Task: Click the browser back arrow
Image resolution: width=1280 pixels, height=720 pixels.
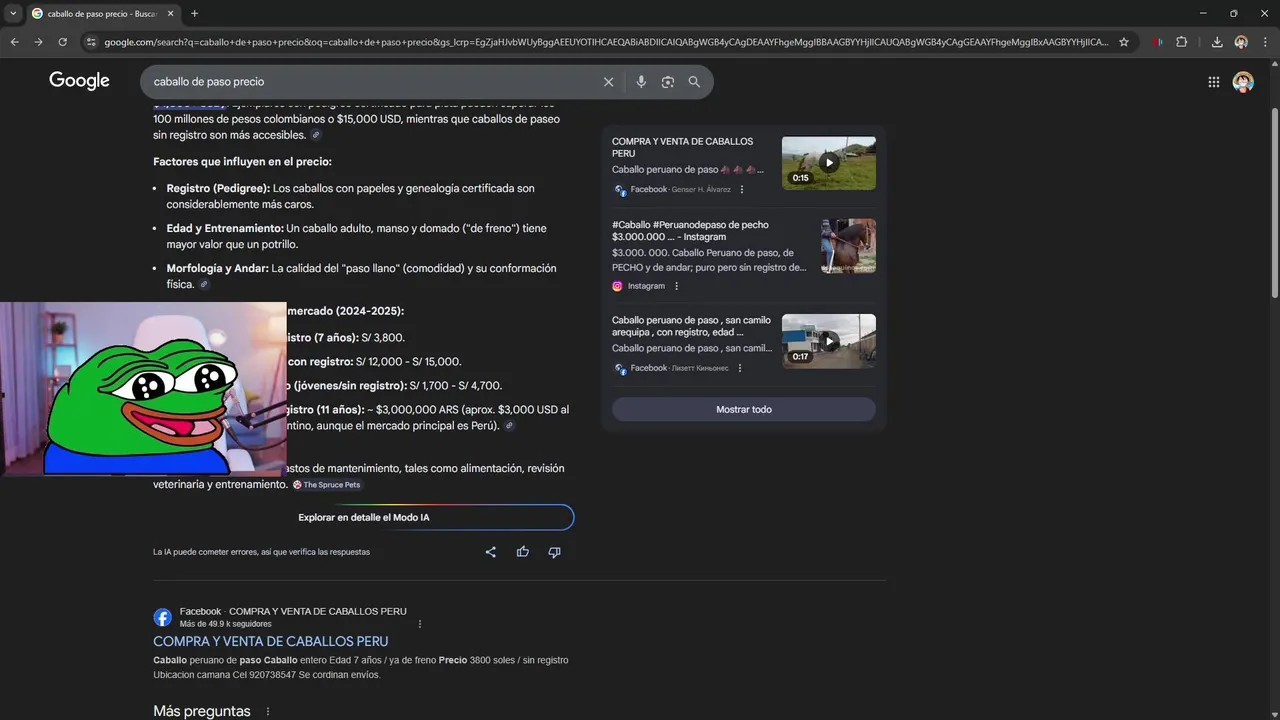Action: tap(14, 42)
